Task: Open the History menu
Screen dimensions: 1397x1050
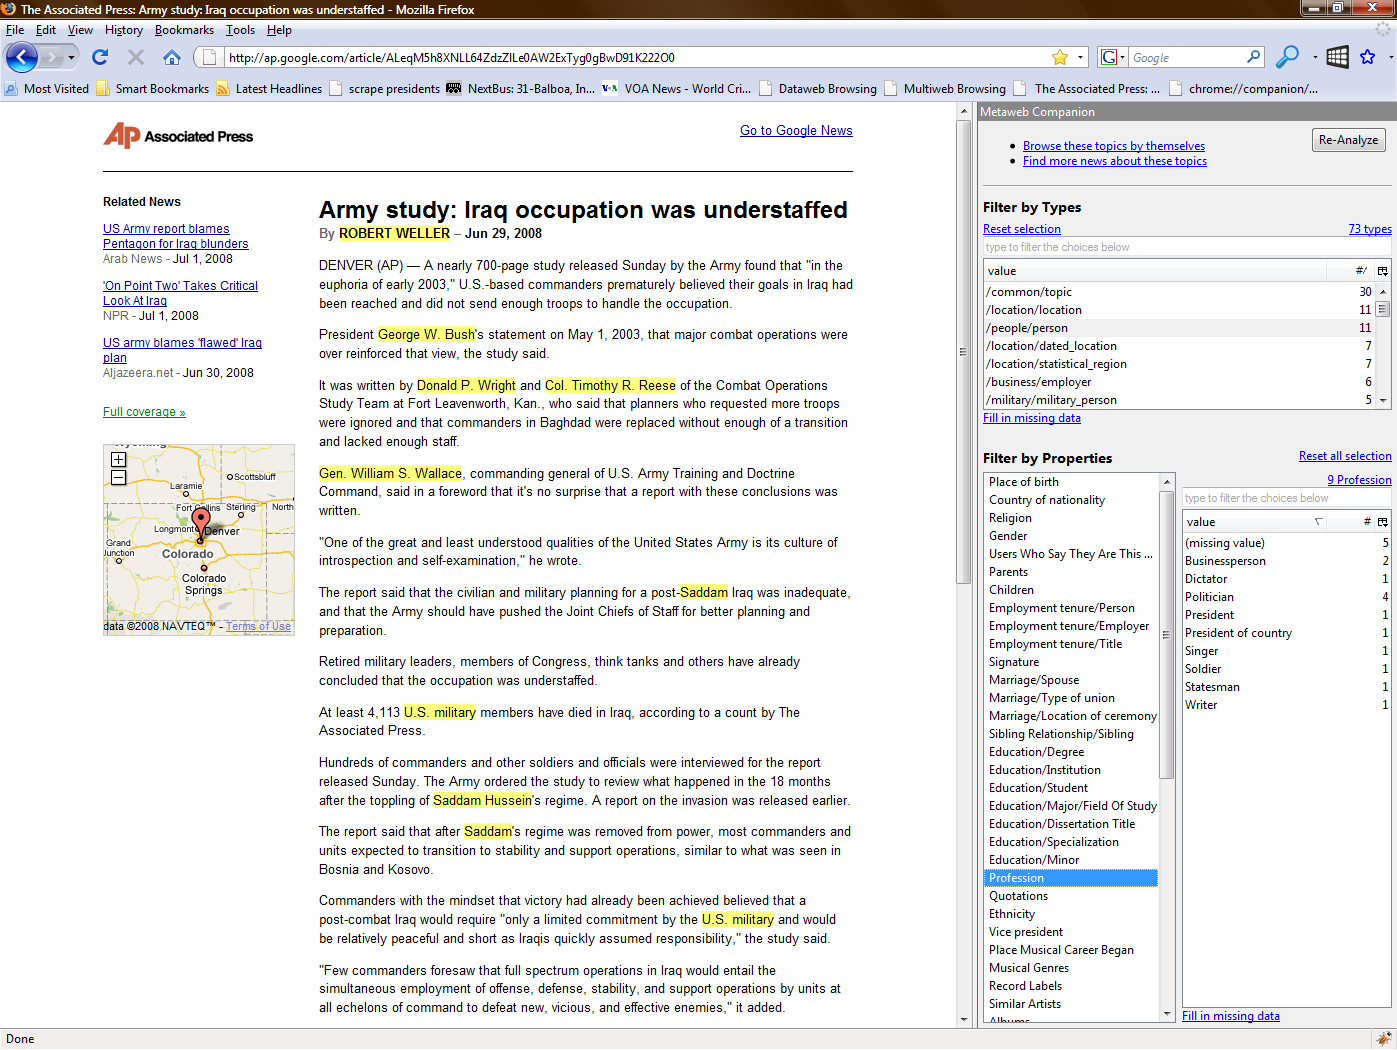Action: point(124,30)
